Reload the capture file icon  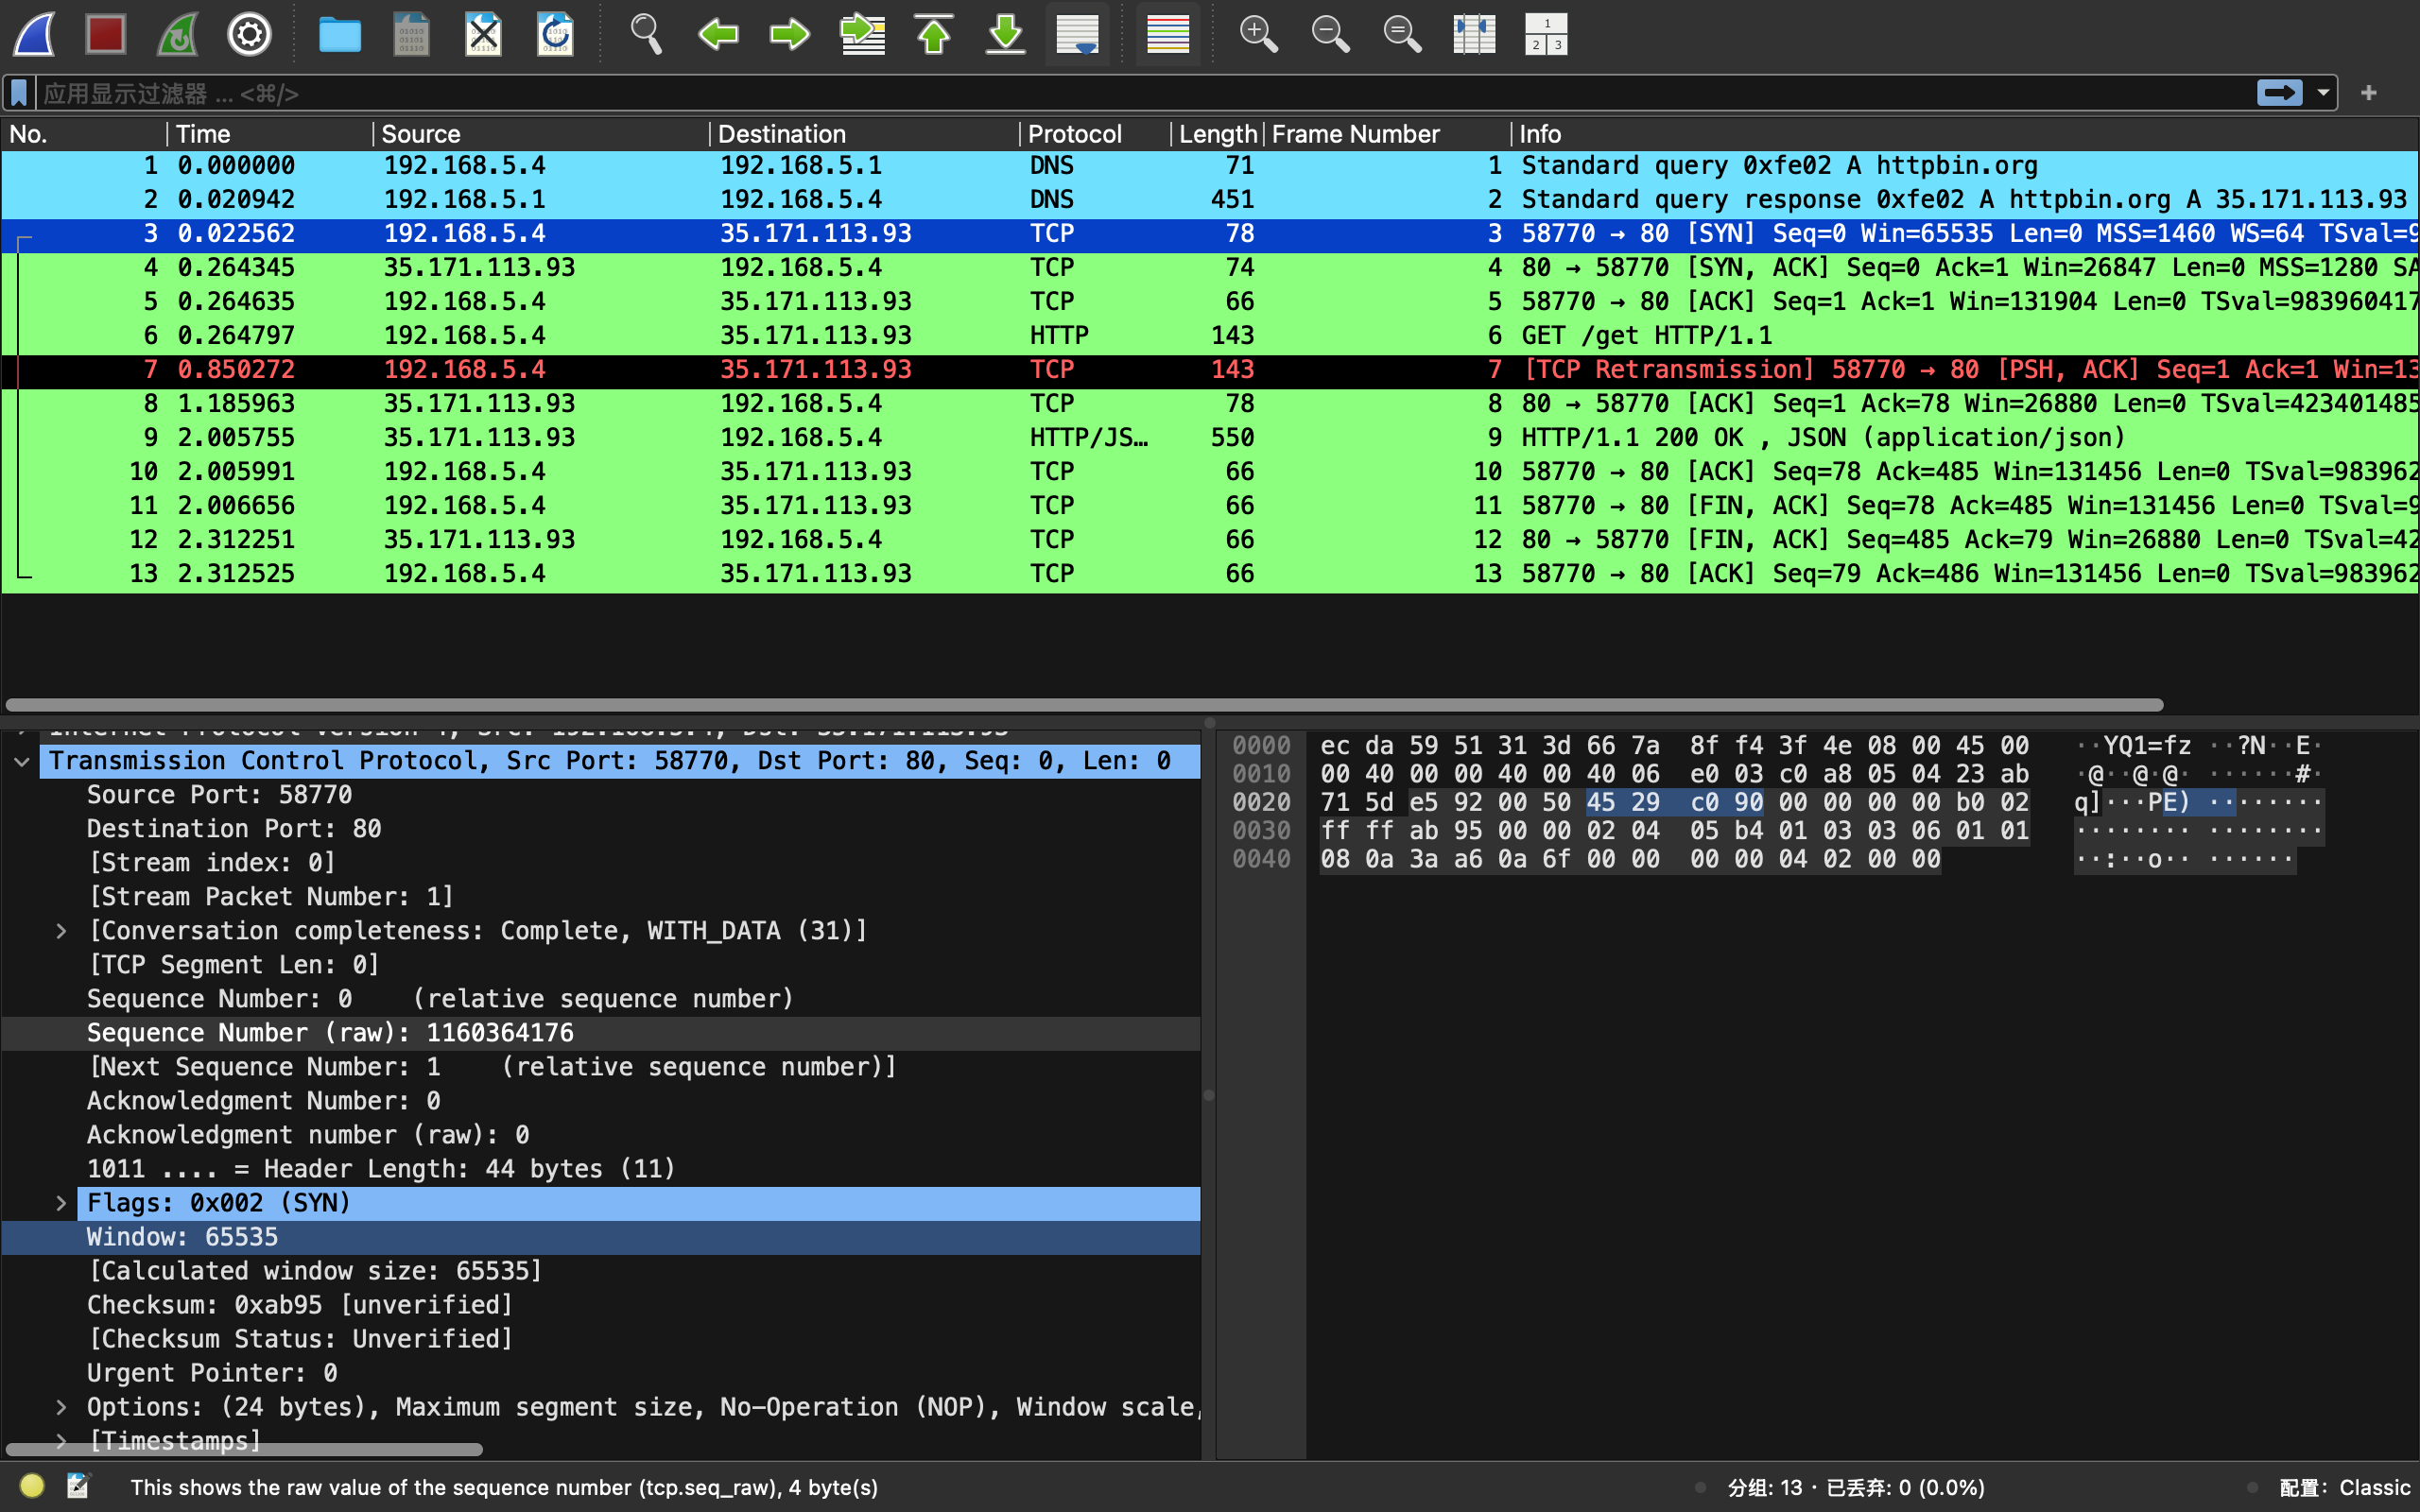coord(555,35)
